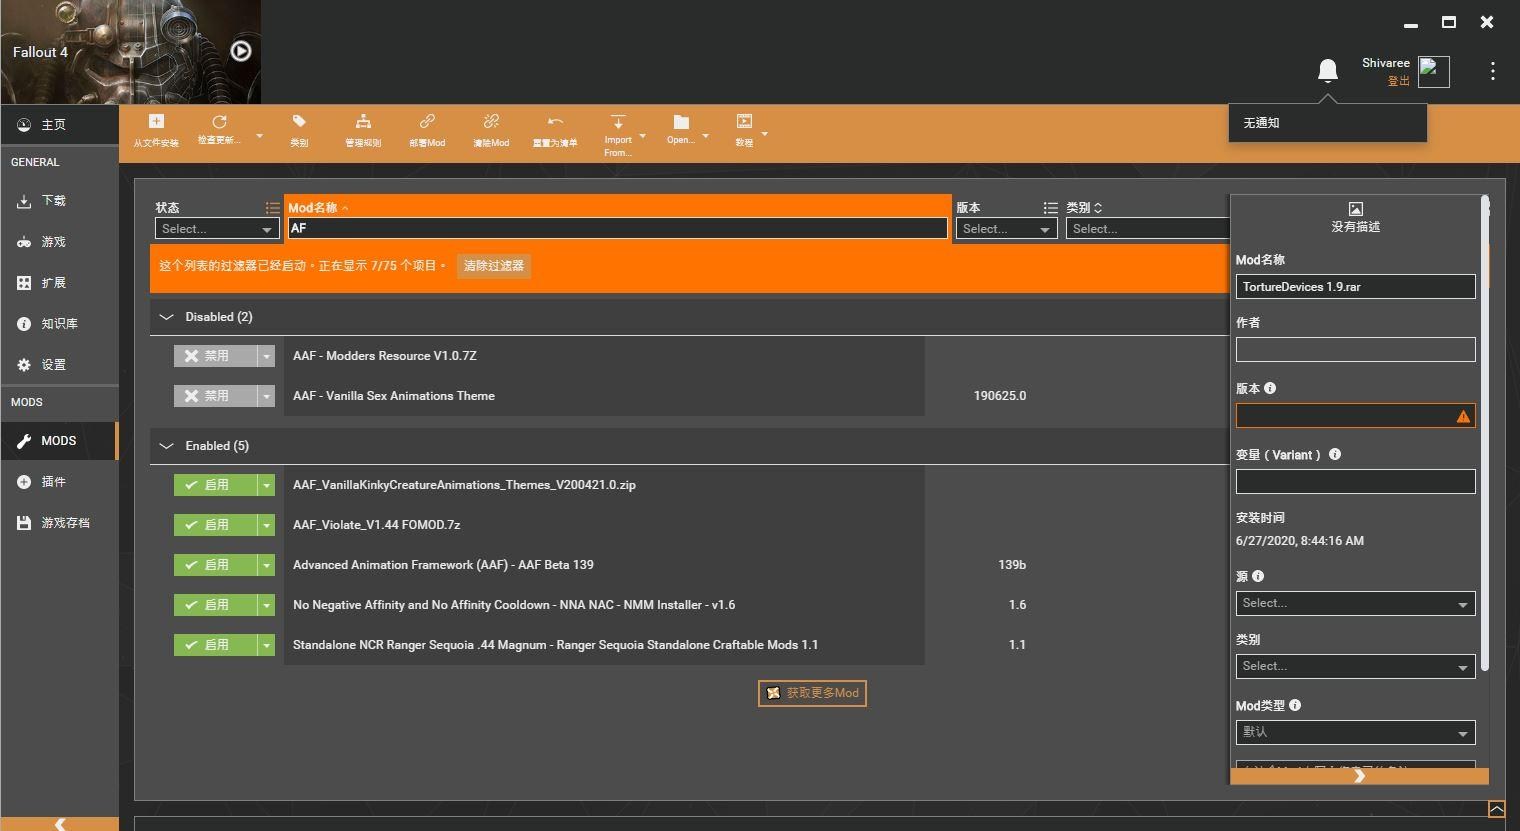Open manage rules icon
The image size is (1520, 831).
click(363, 121)
